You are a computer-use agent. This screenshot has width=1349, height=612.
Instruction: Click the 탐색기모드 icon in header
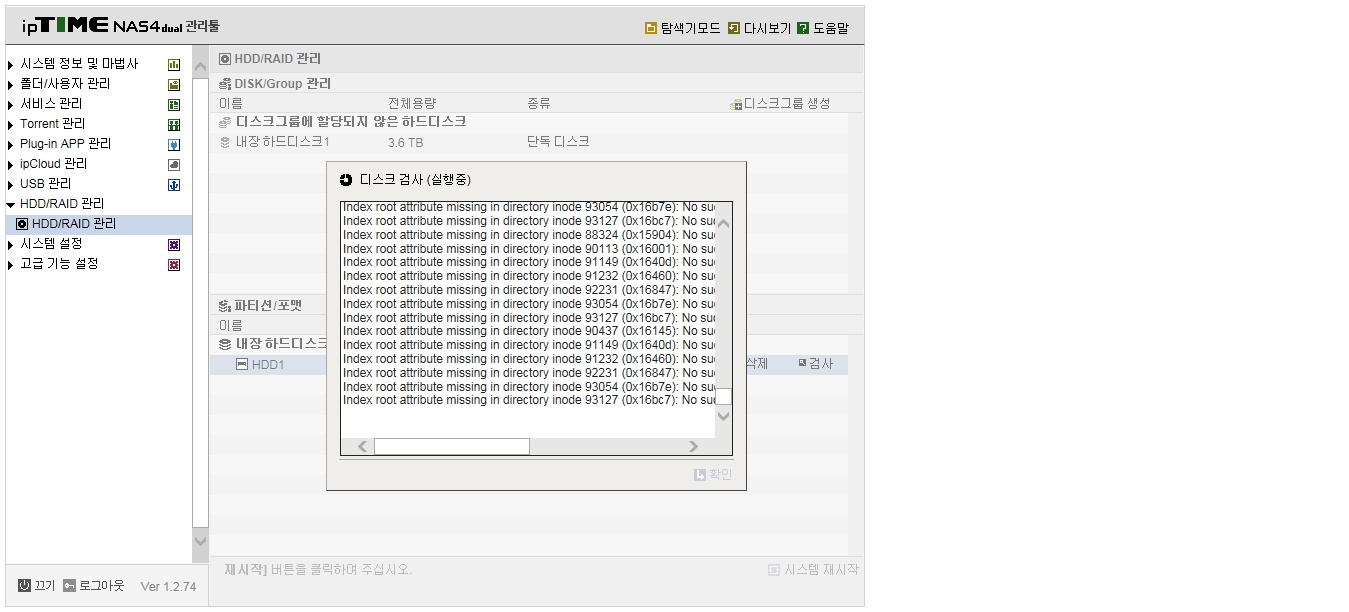[x=651, y=29]
